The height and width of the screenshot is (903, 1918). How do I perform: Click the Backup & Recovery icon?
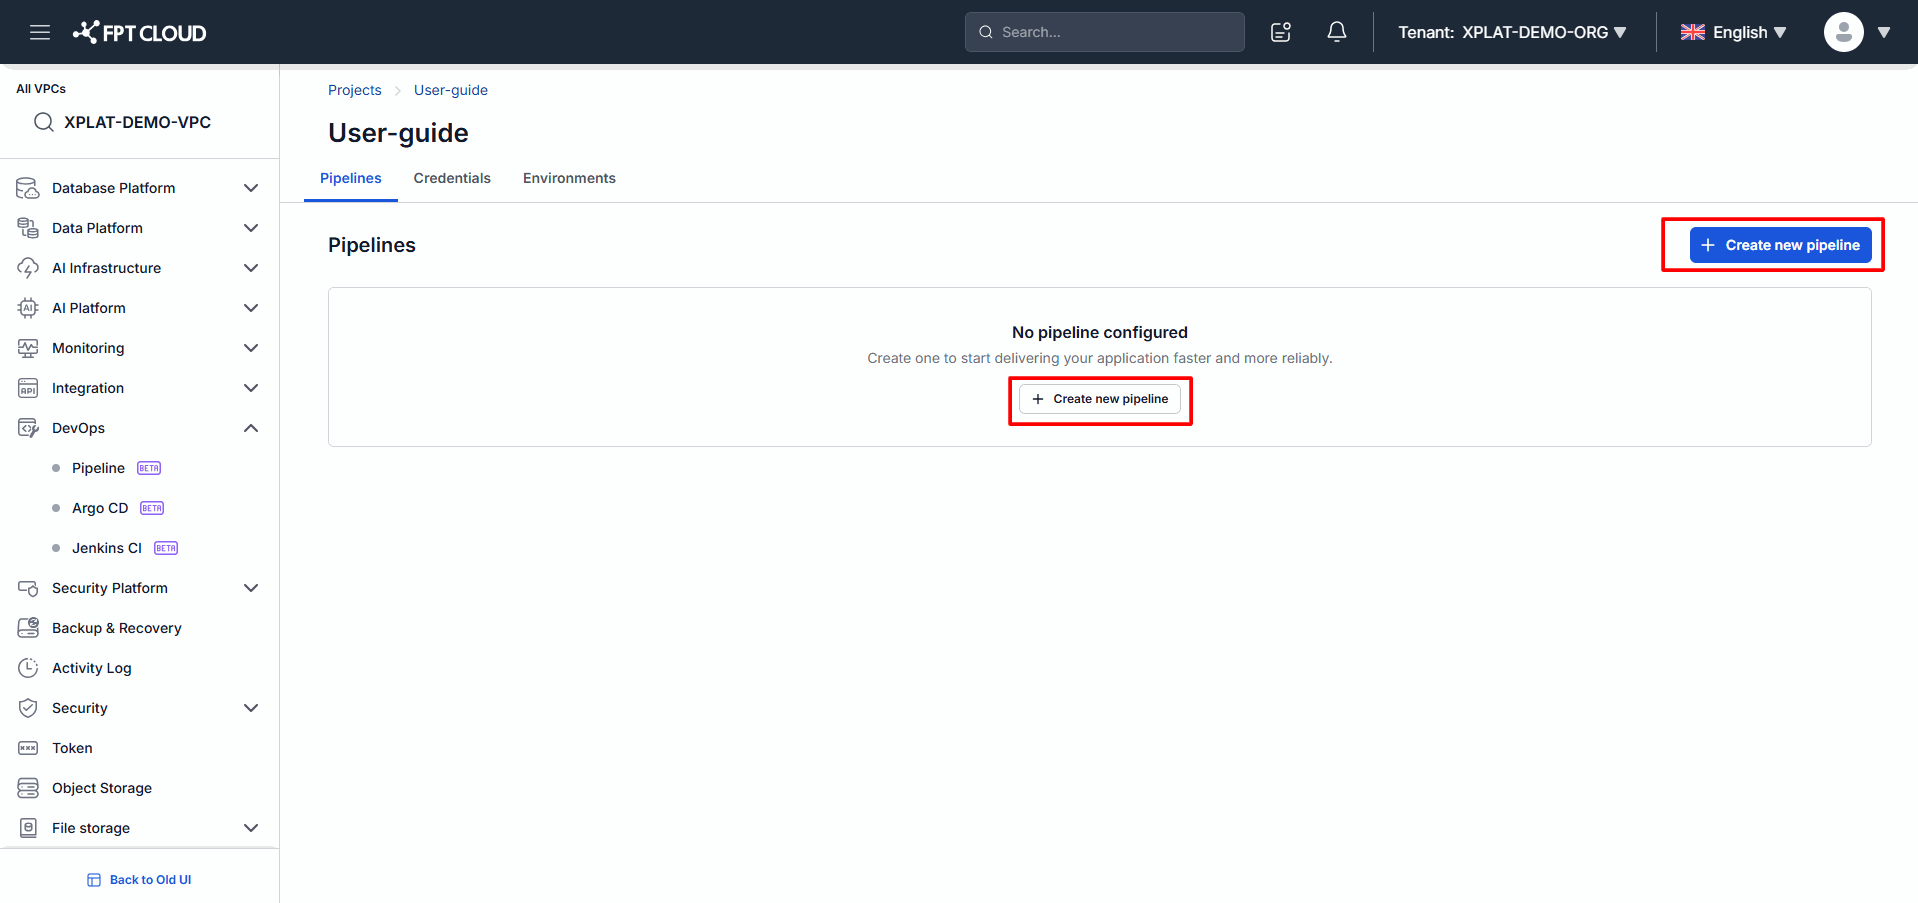(28, 628)
